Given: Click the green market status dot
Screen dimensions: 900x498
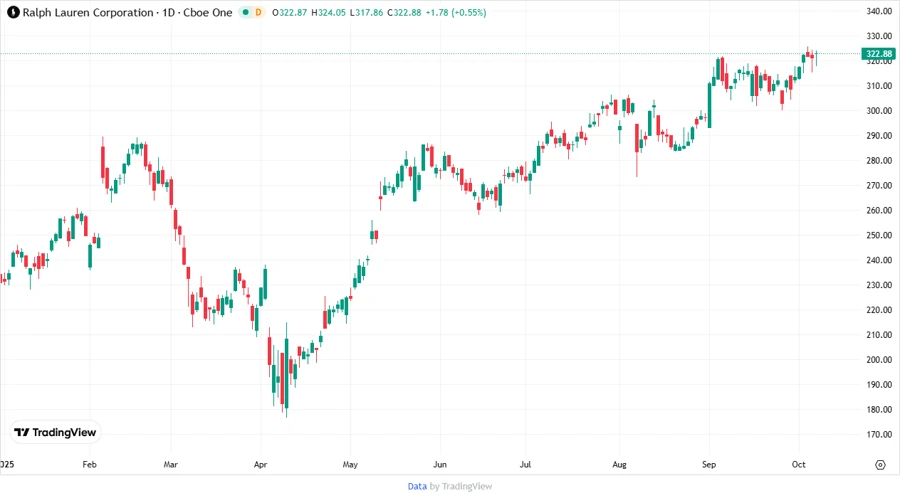Looking at the screenshot, I should point(245,12).
